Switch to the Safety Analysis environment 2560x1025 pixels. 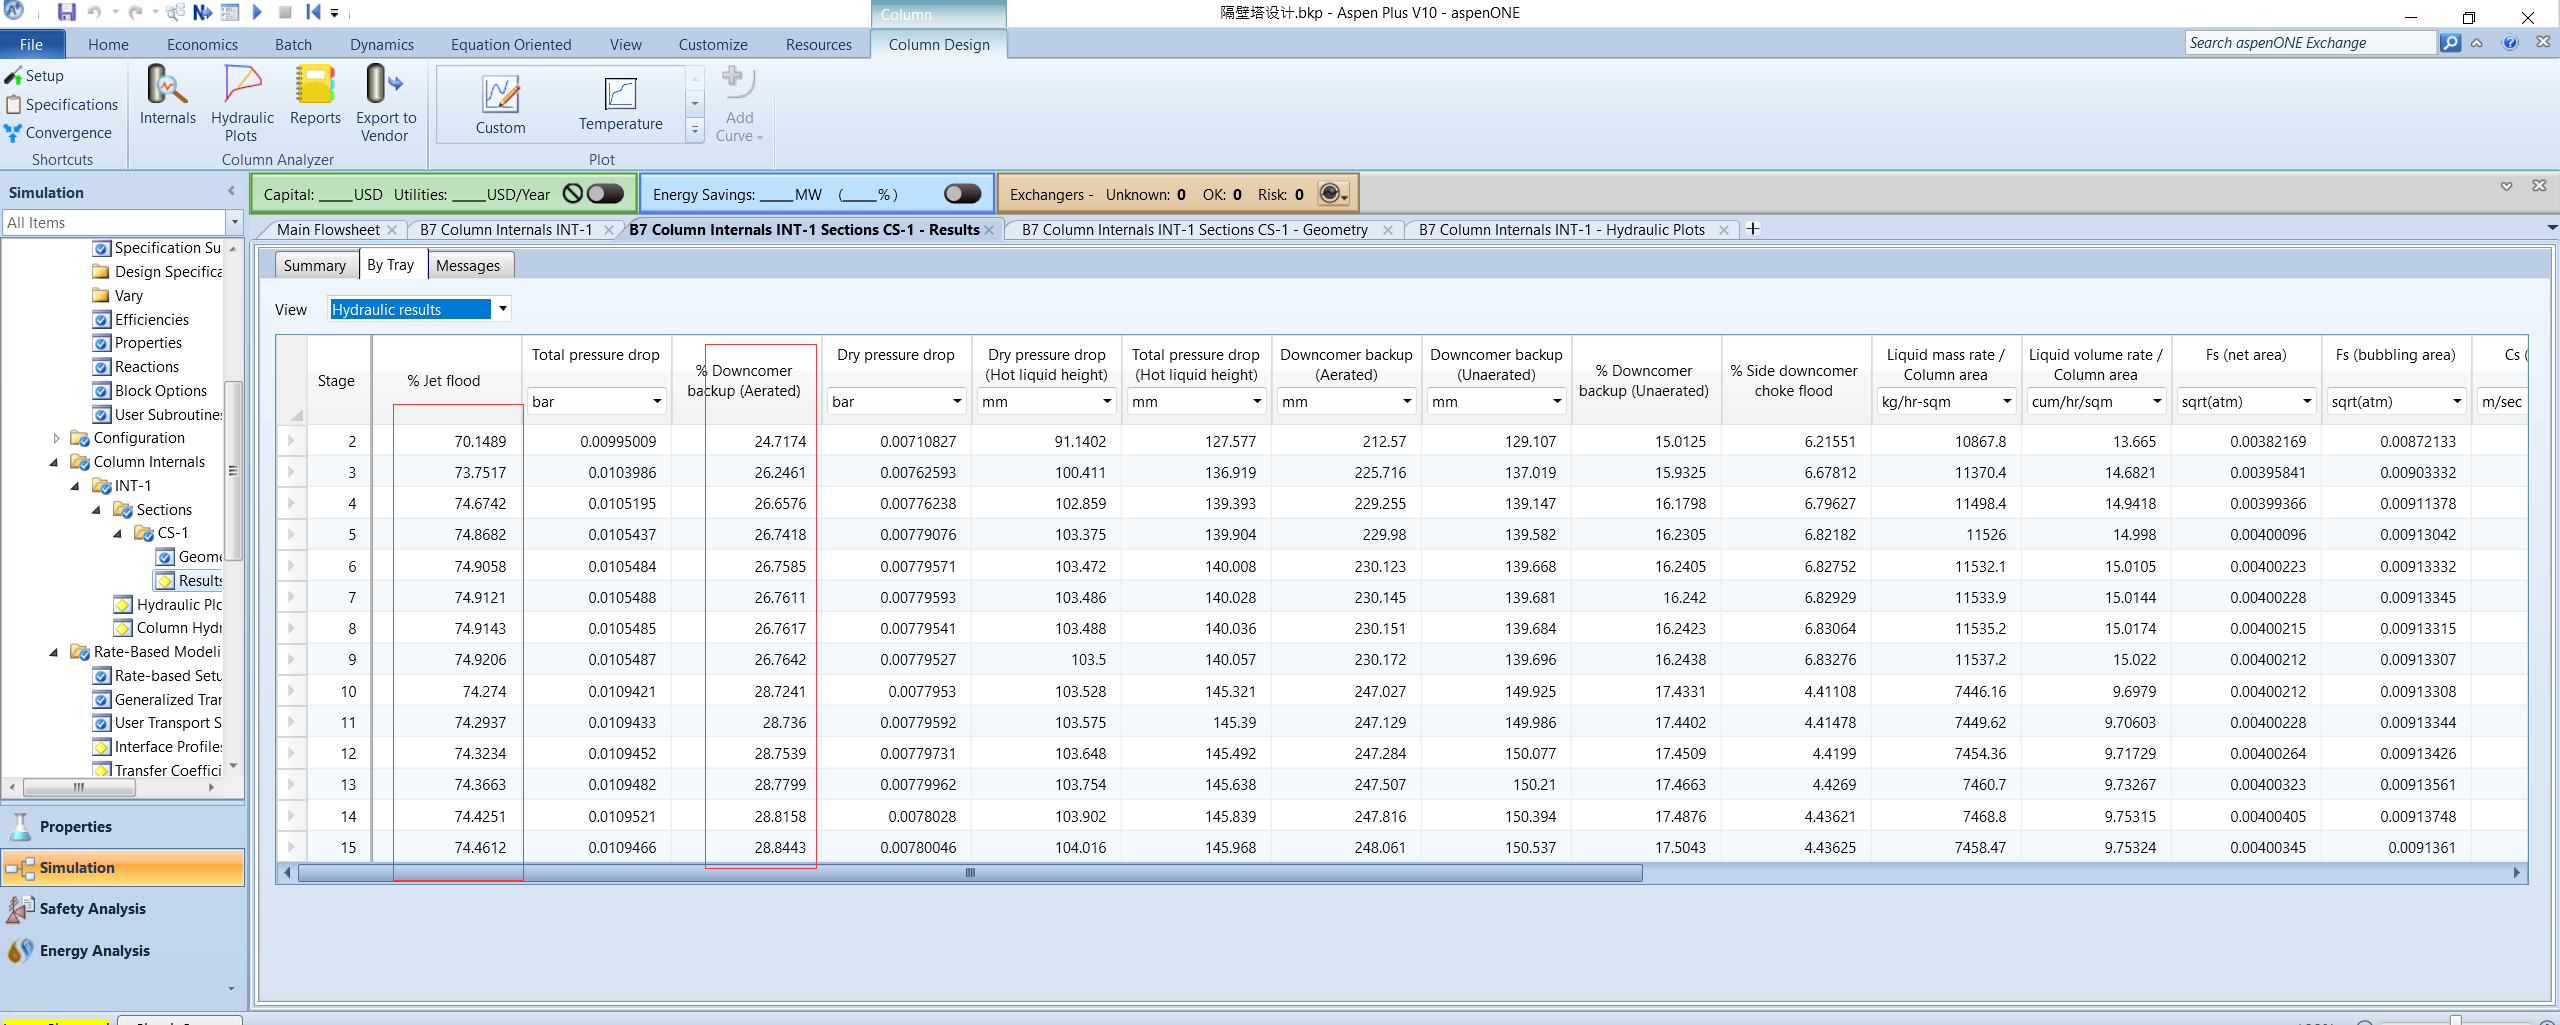(122, 909)
